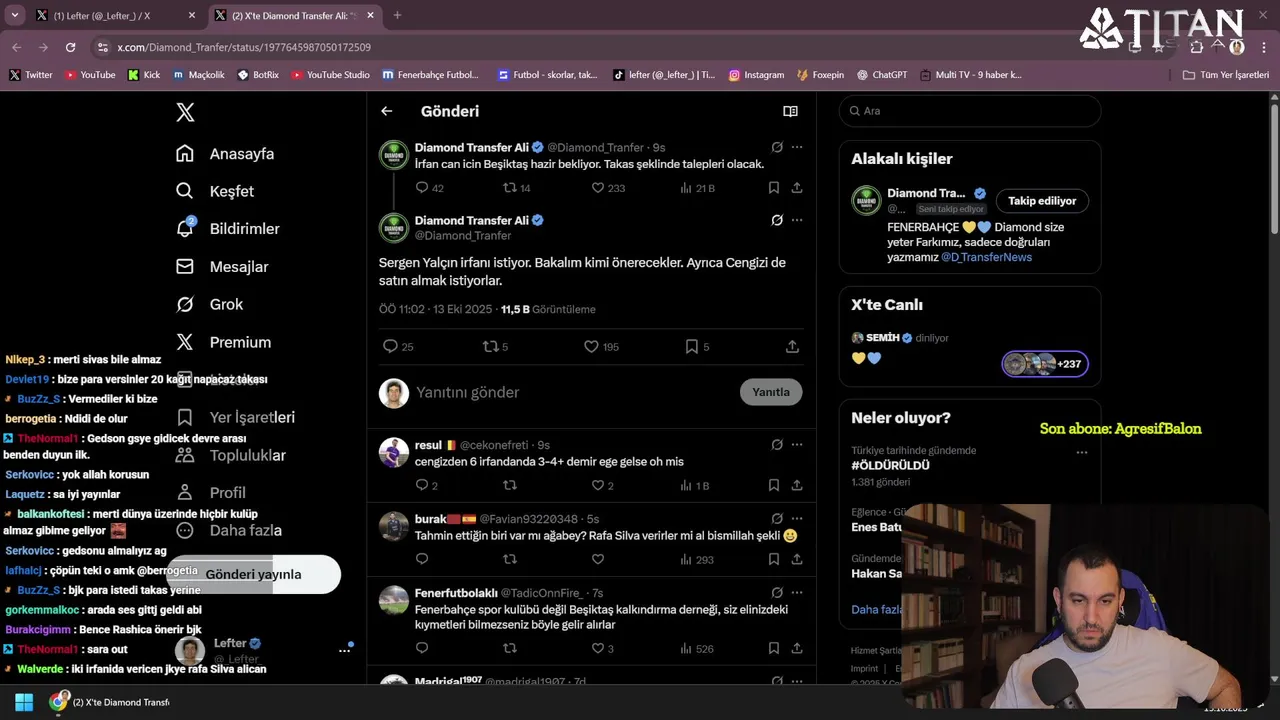1280x720 pixels.
Task: Open the tab search dropdown arrow
Action: point(14,15)
